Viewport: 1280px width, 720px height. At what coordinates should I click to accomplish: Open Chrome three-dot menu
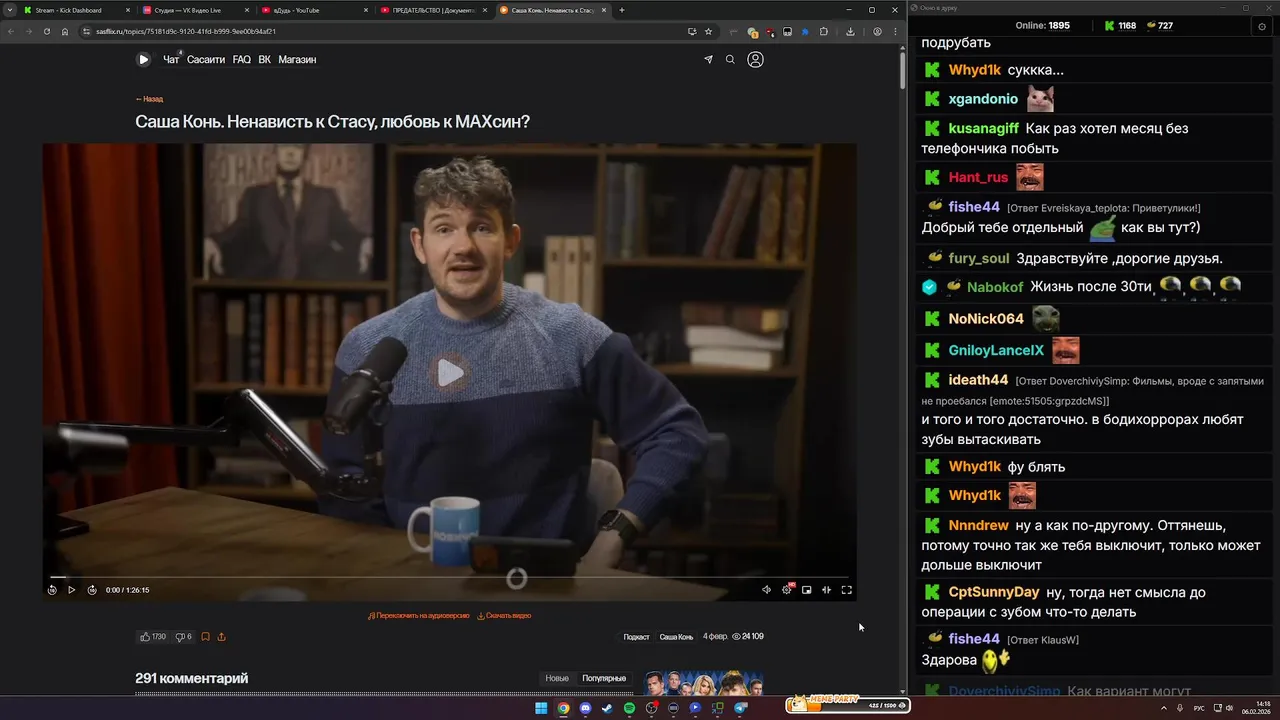click(895, 31)
